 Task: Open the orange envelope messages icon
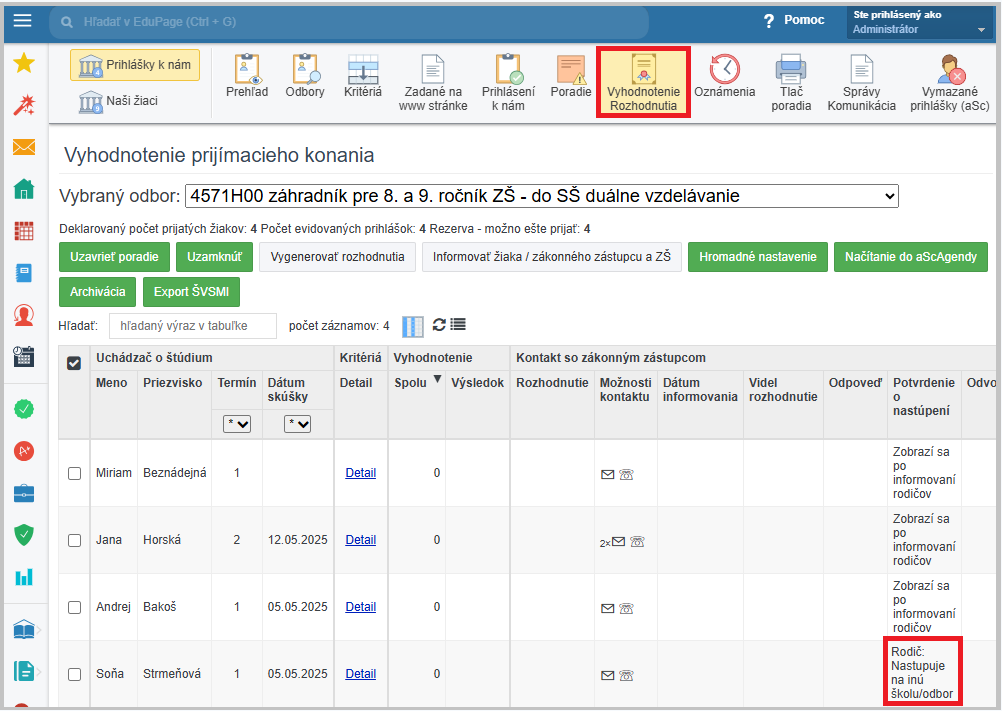click(24, 148)
